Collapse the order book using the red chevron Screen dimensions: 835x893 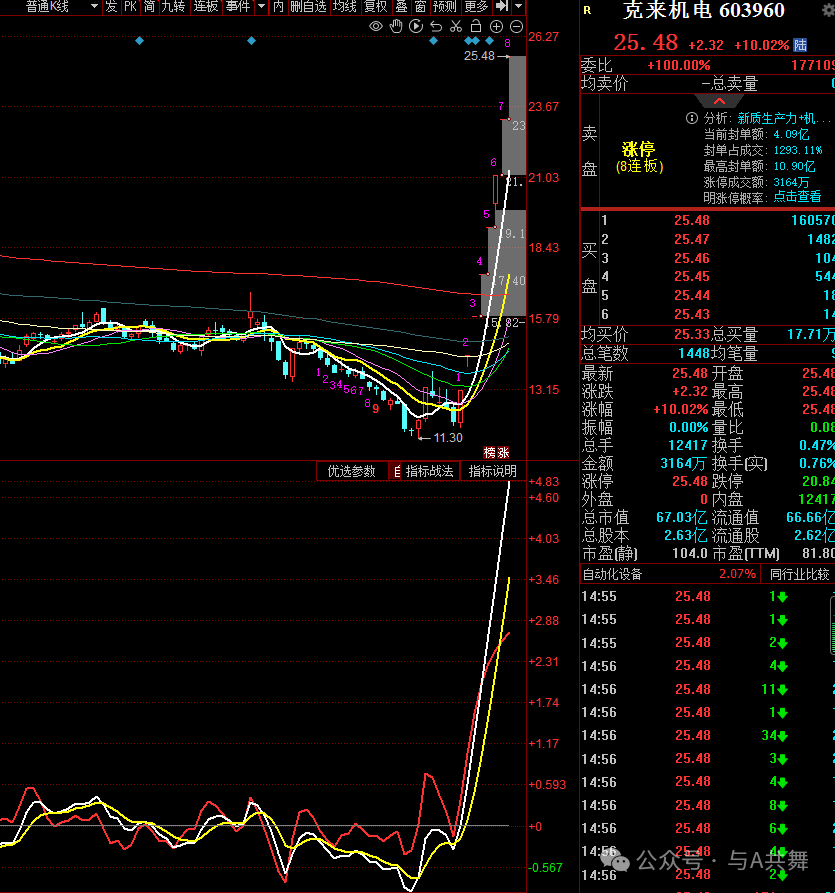[719, 101]
